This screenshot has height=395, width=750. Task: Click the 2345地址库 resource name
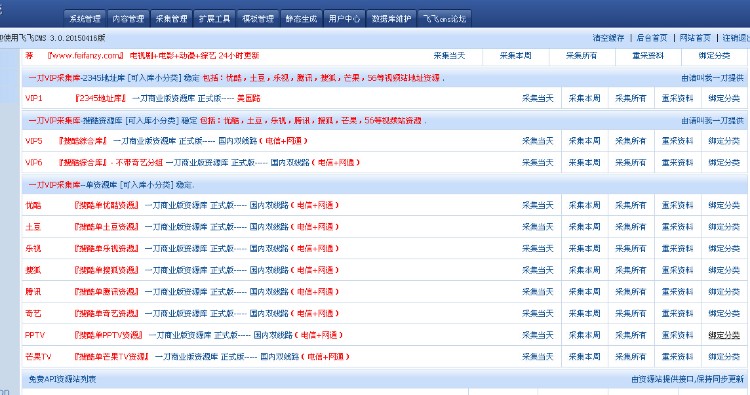pyautogui.click(x=100, y=98)
